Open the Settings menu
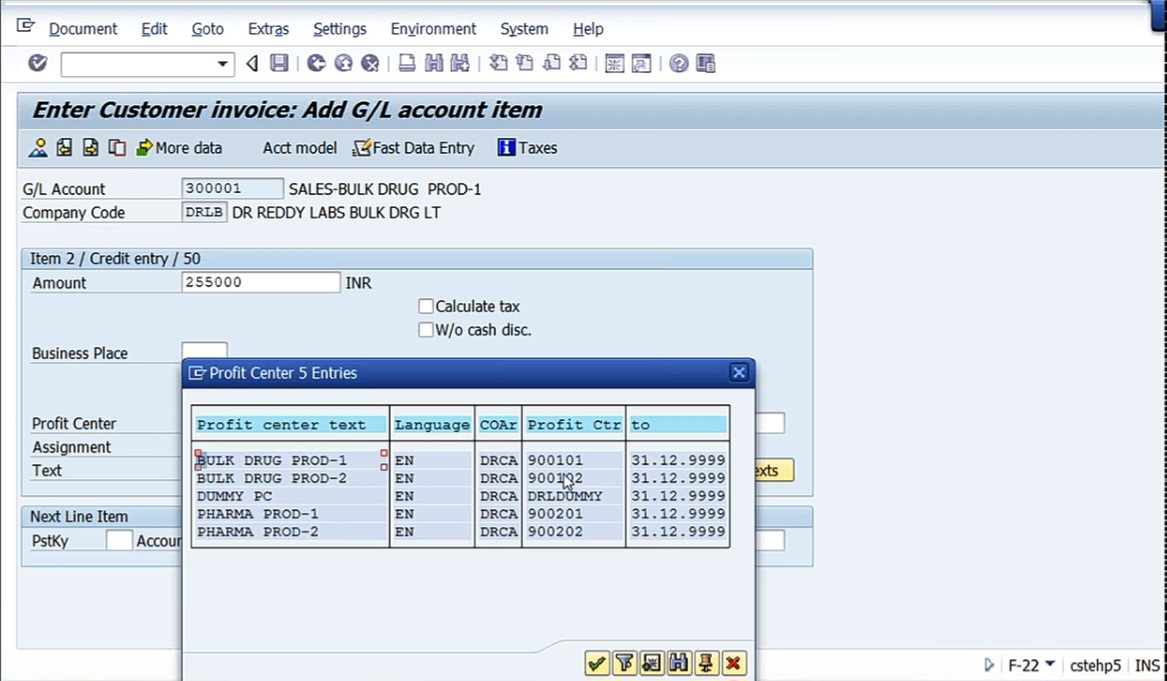The width and height of the screenshot is (1167, 681). point(339,29)
